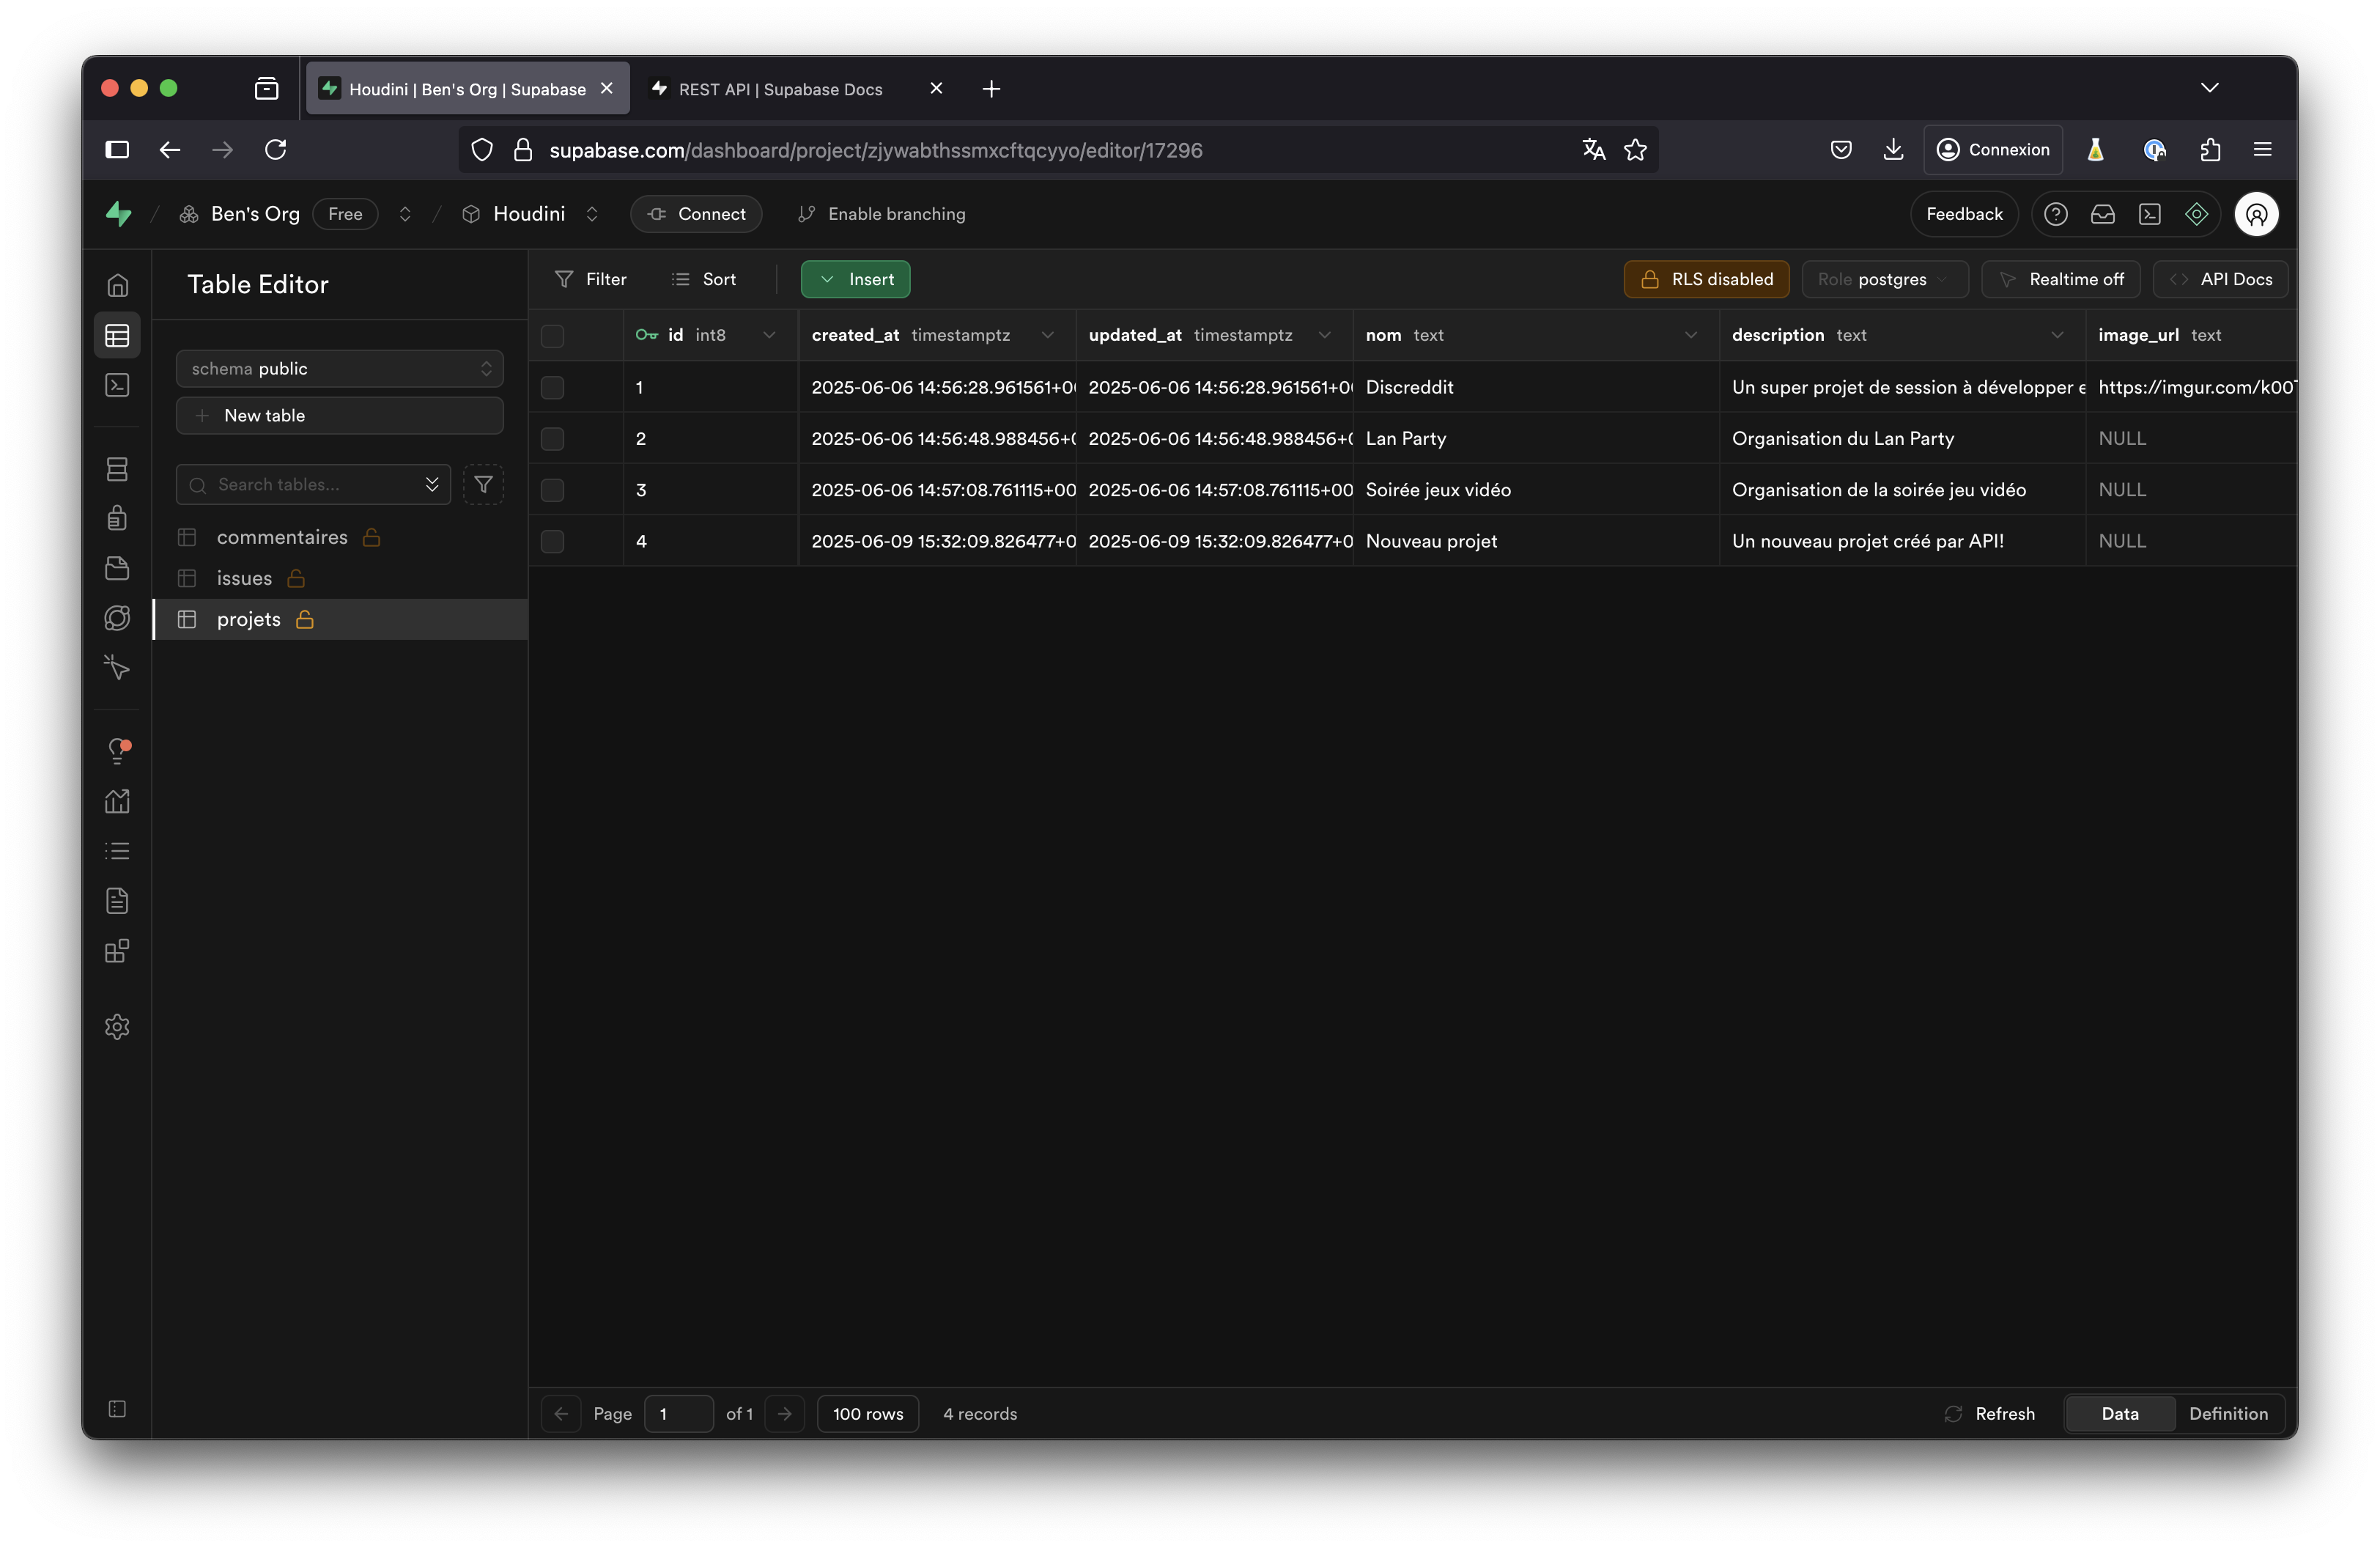Open the user account avatar
This screenshot has height=1548, width=2380.
point(2257,214)
